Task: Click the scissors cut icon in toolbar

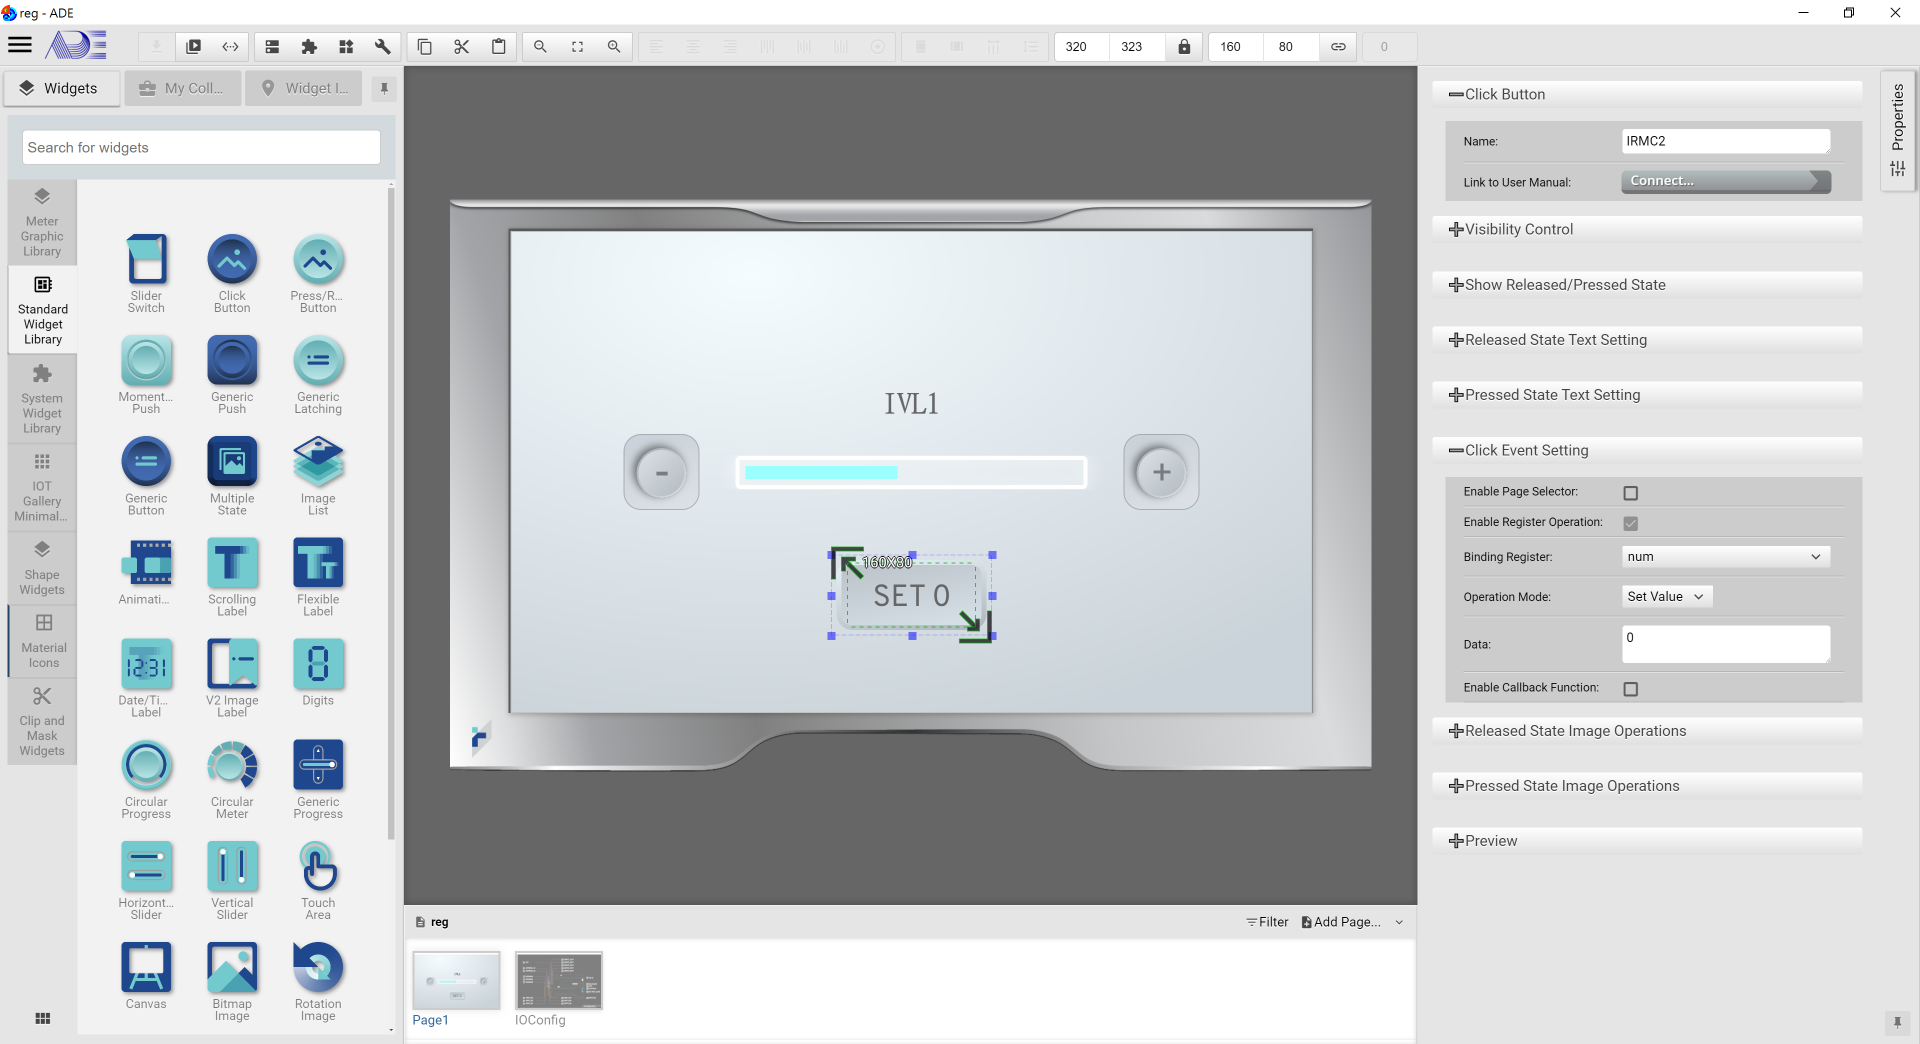Action: [x=461, y=47]
